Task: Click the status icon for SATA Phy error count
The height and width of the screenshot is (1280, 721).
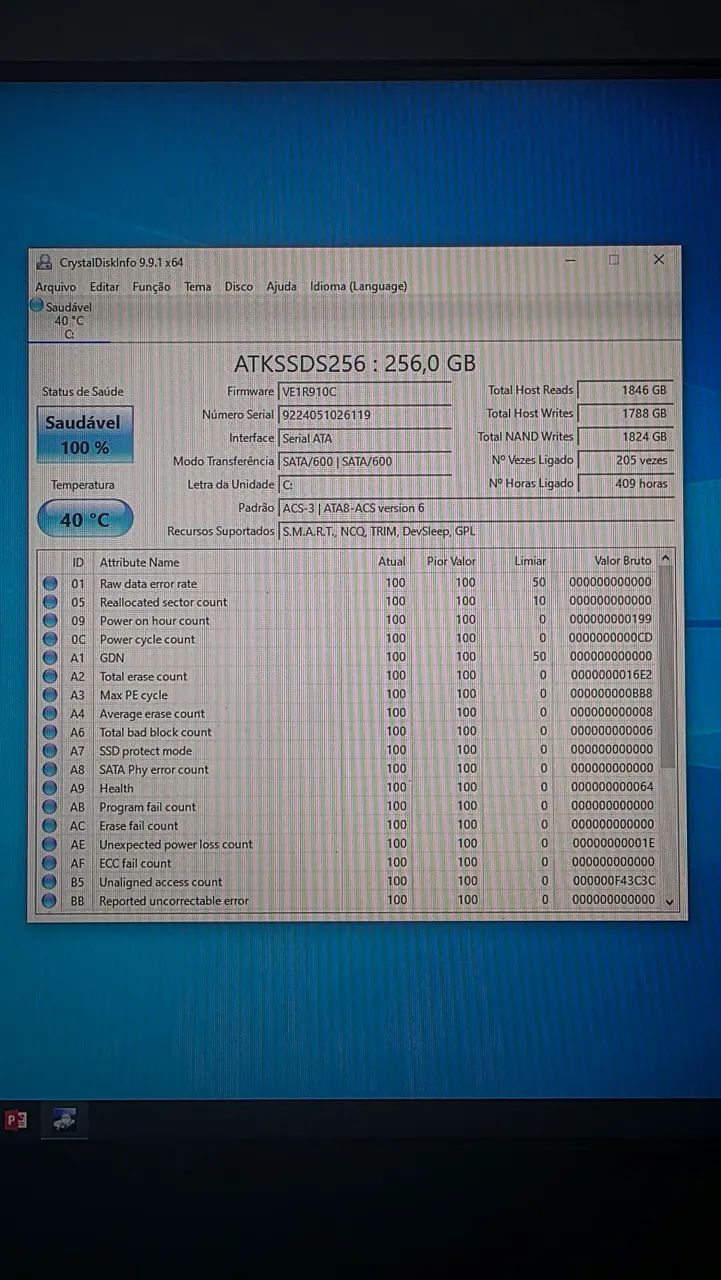Action: tap(50, 770)
